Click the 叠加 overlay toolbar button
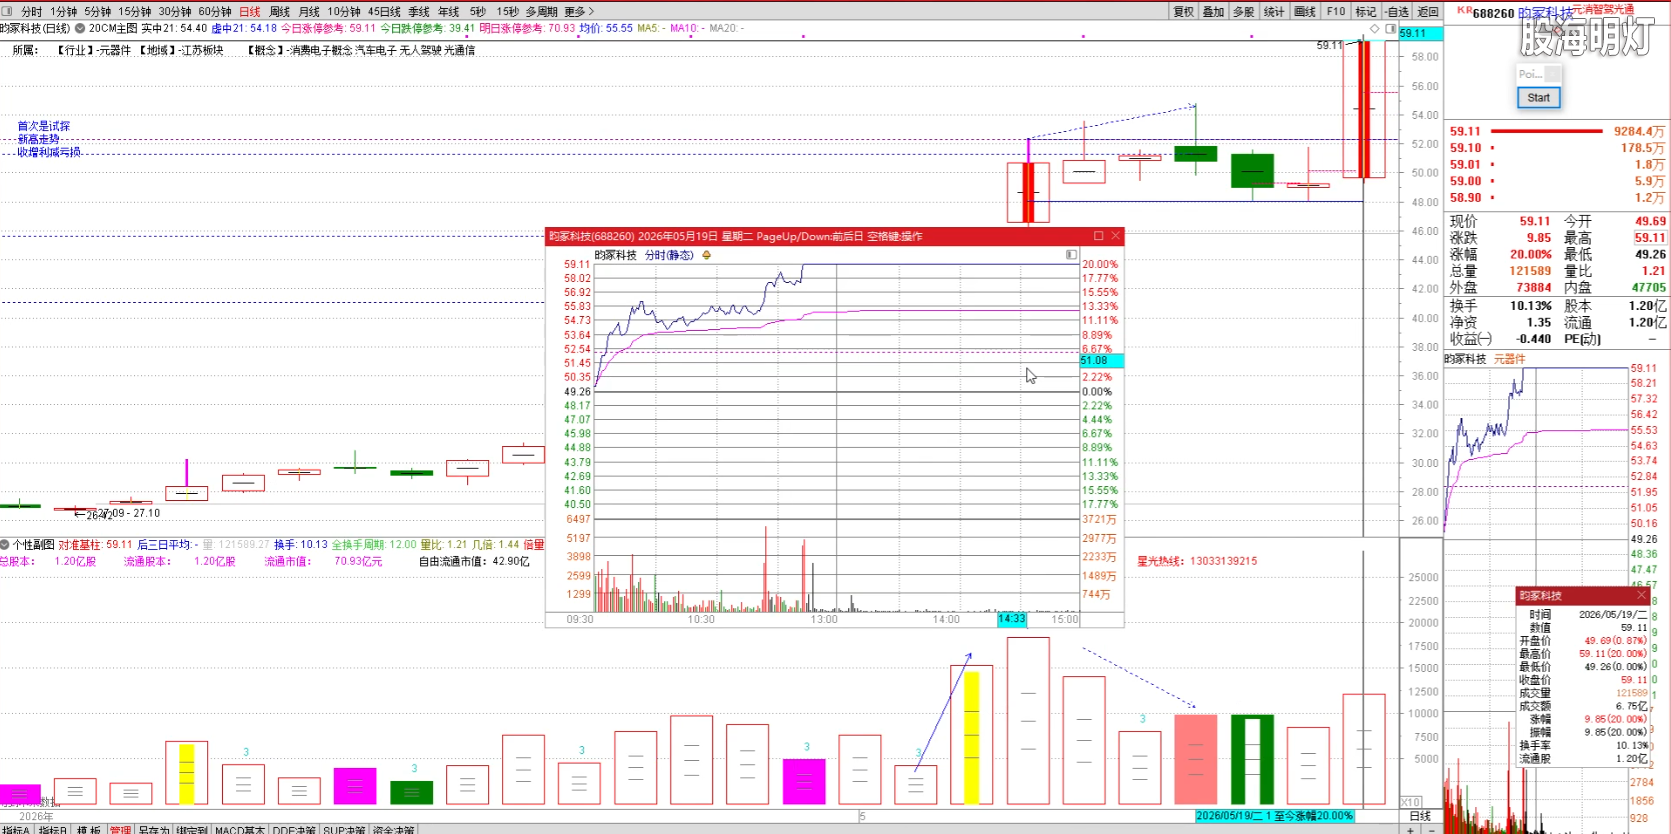 (x=1214, y=12)
